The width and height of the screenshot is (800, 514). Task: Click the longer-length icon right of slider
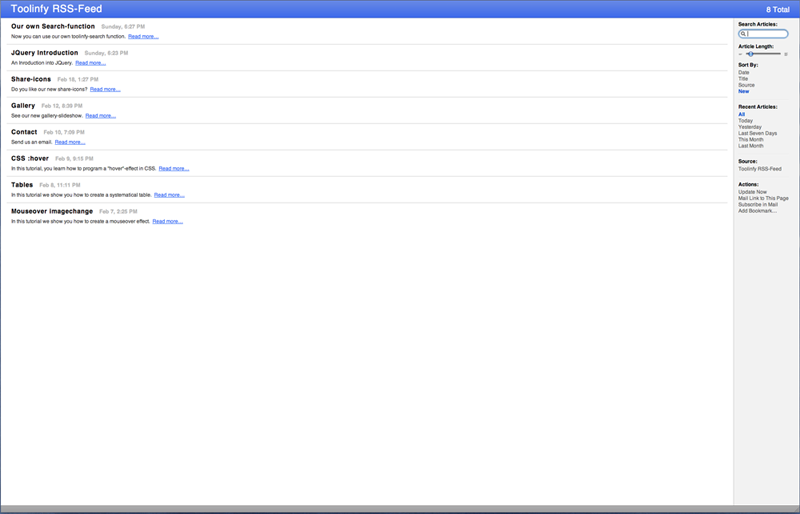point(786,54)
